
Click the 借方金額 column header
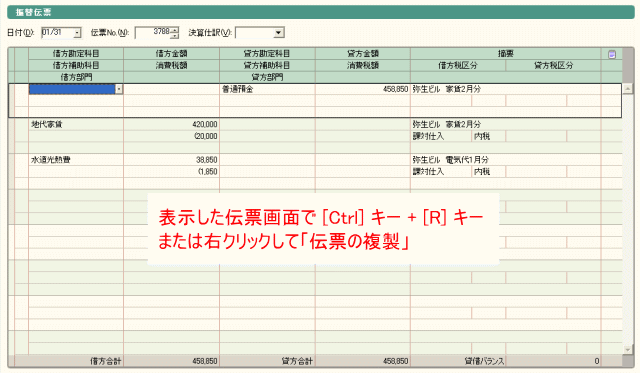click(171, 53)
